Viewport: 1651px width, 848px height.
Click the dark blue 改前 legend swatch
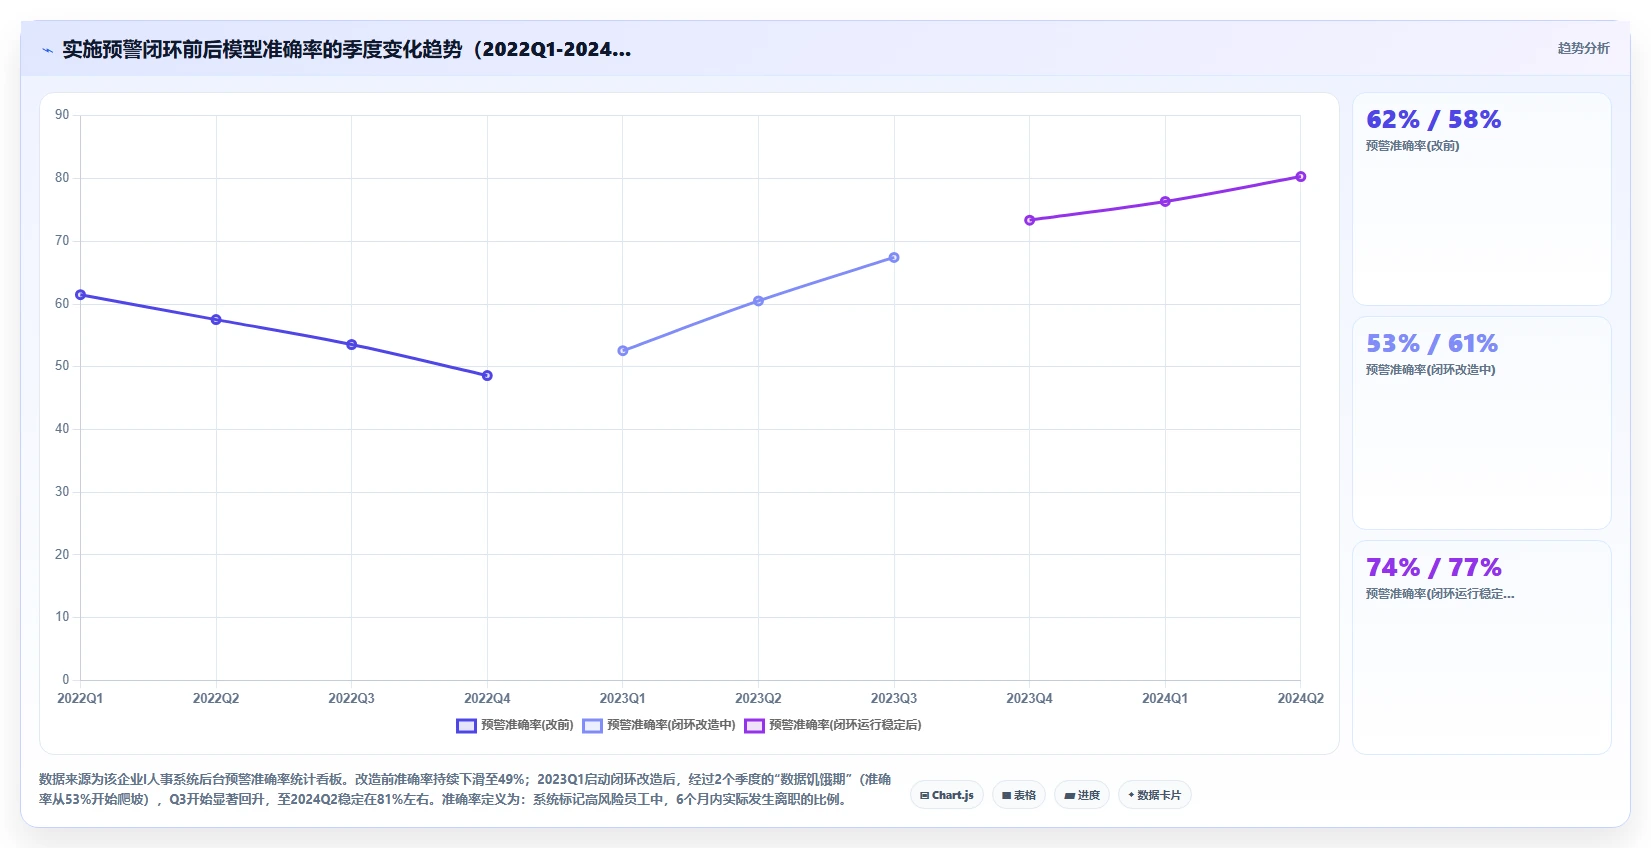tap(466, 726)
